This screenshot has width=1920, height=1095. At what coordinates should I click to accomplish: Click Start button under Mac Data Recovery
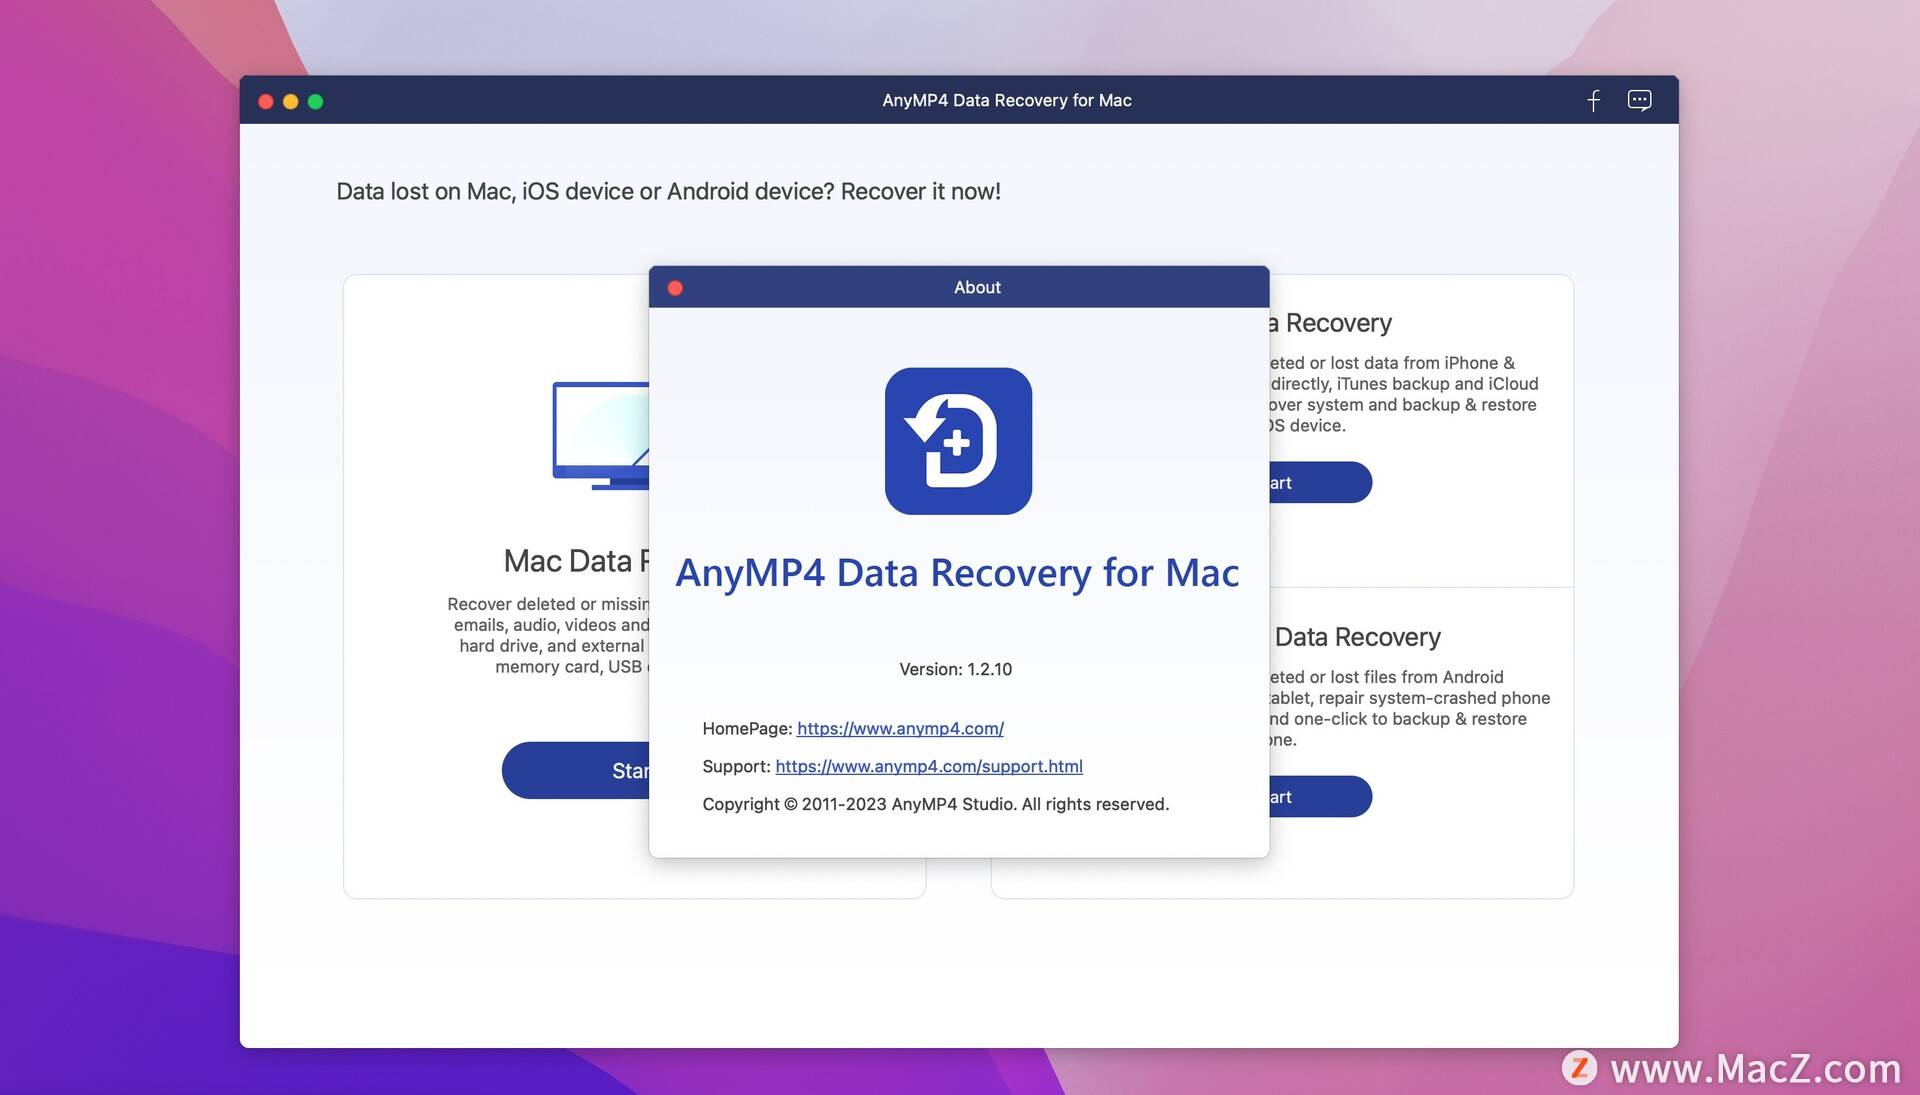[576, 770]
